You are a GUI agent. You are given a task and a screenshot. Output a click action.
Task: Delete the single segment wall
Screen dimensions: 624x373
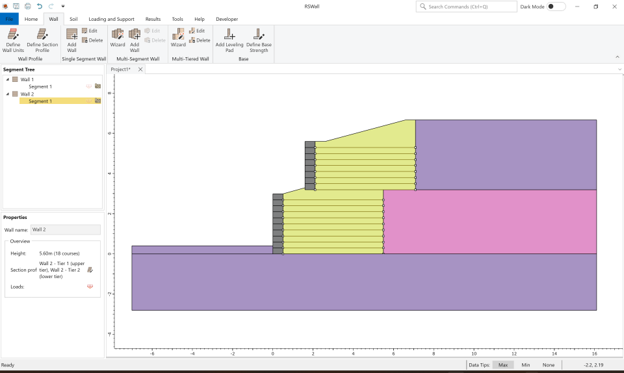[x=92, y=40]
